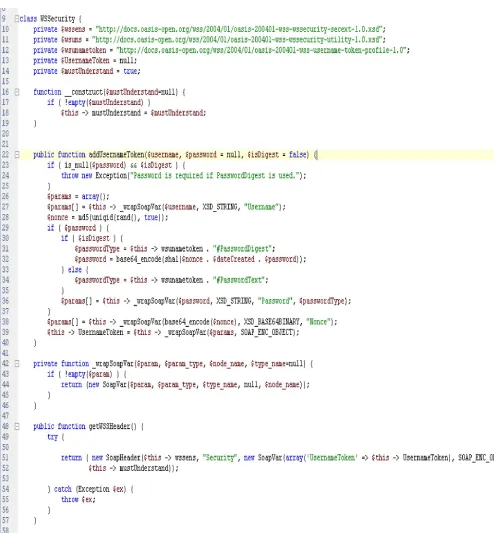The height and width of the screenshot is (533, 494).
Task: Click the "$isDigest = false" parameter
Action: [x=276, y=155]
